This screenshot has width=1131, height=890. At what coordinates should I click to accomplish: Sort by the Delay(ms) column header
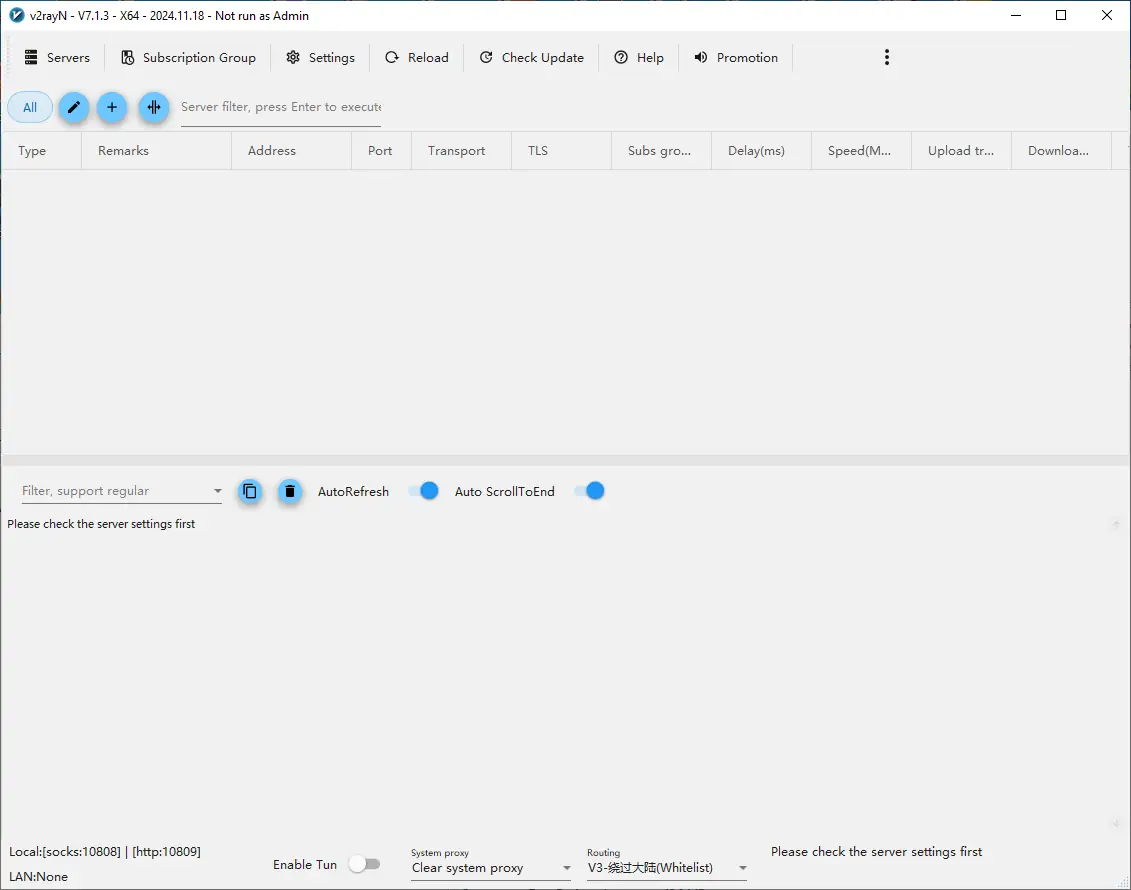click(761, 151)
